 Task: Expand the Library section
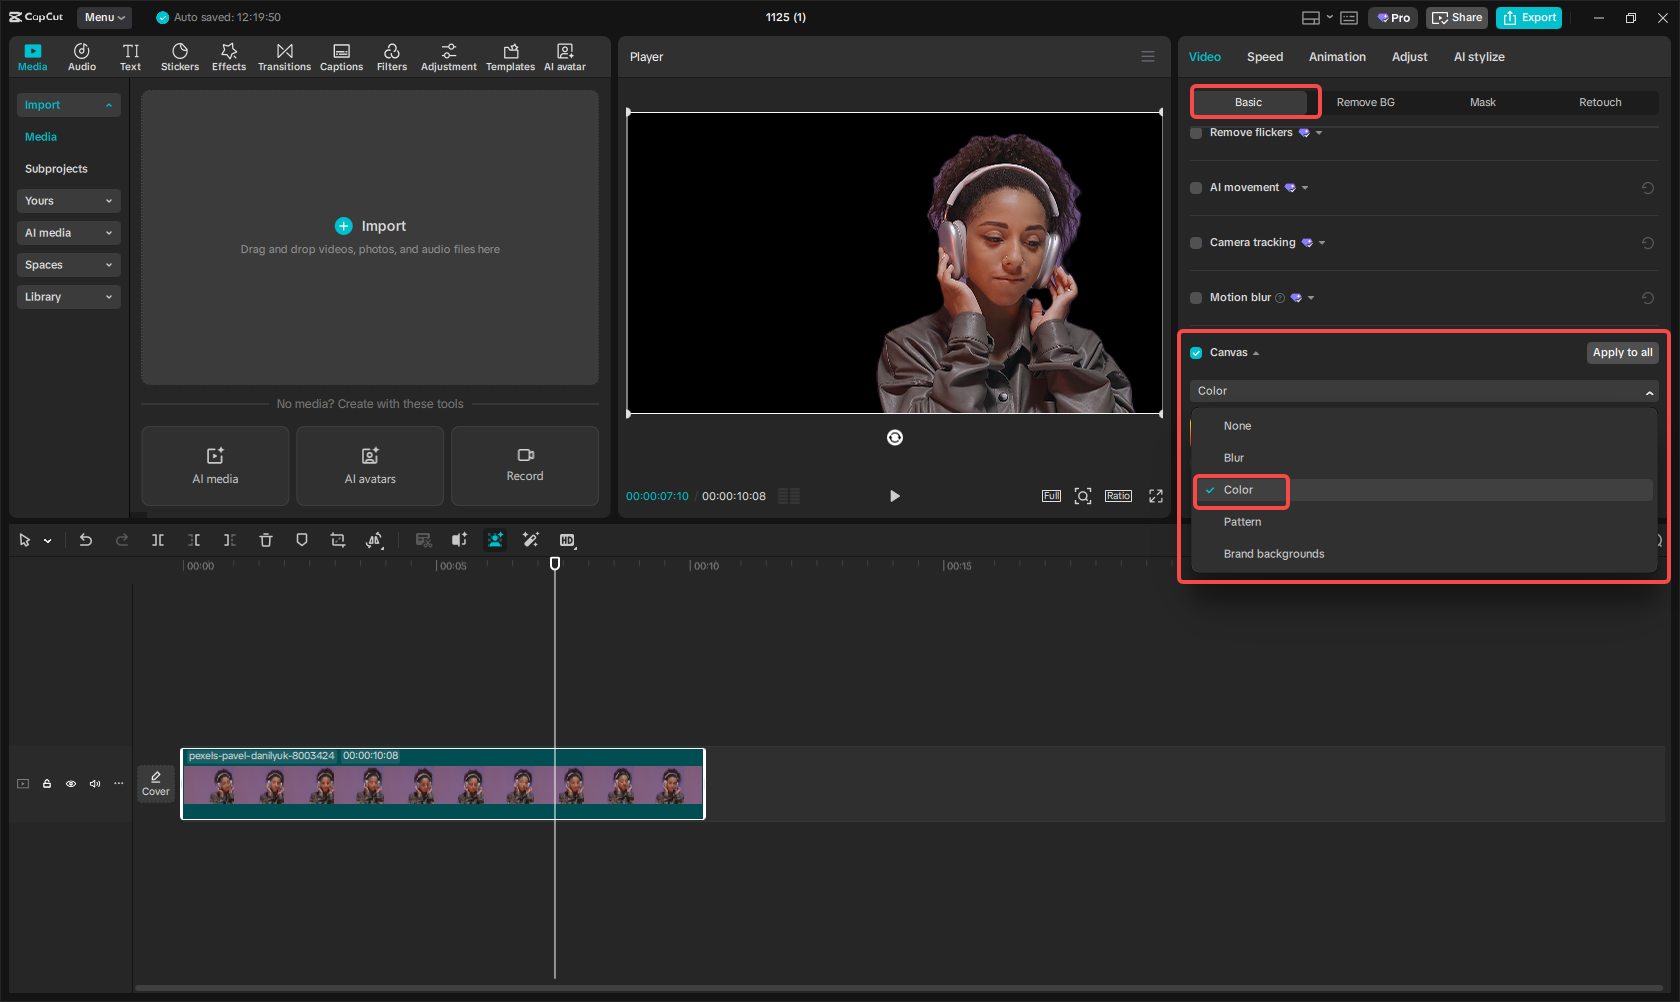68,297
